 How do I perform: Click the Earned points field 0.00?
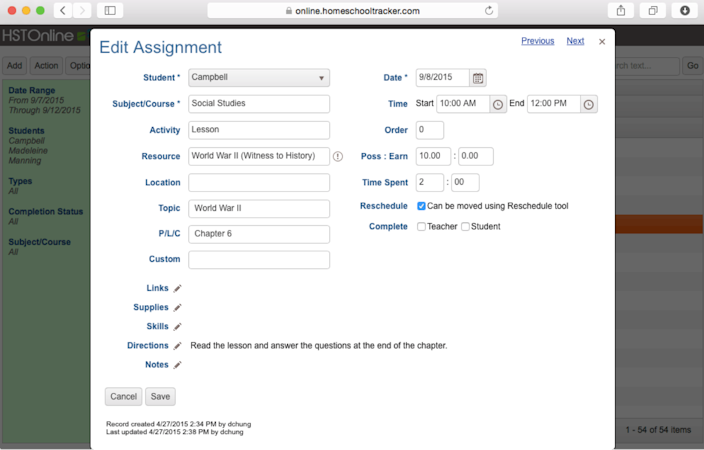[476, 156]
